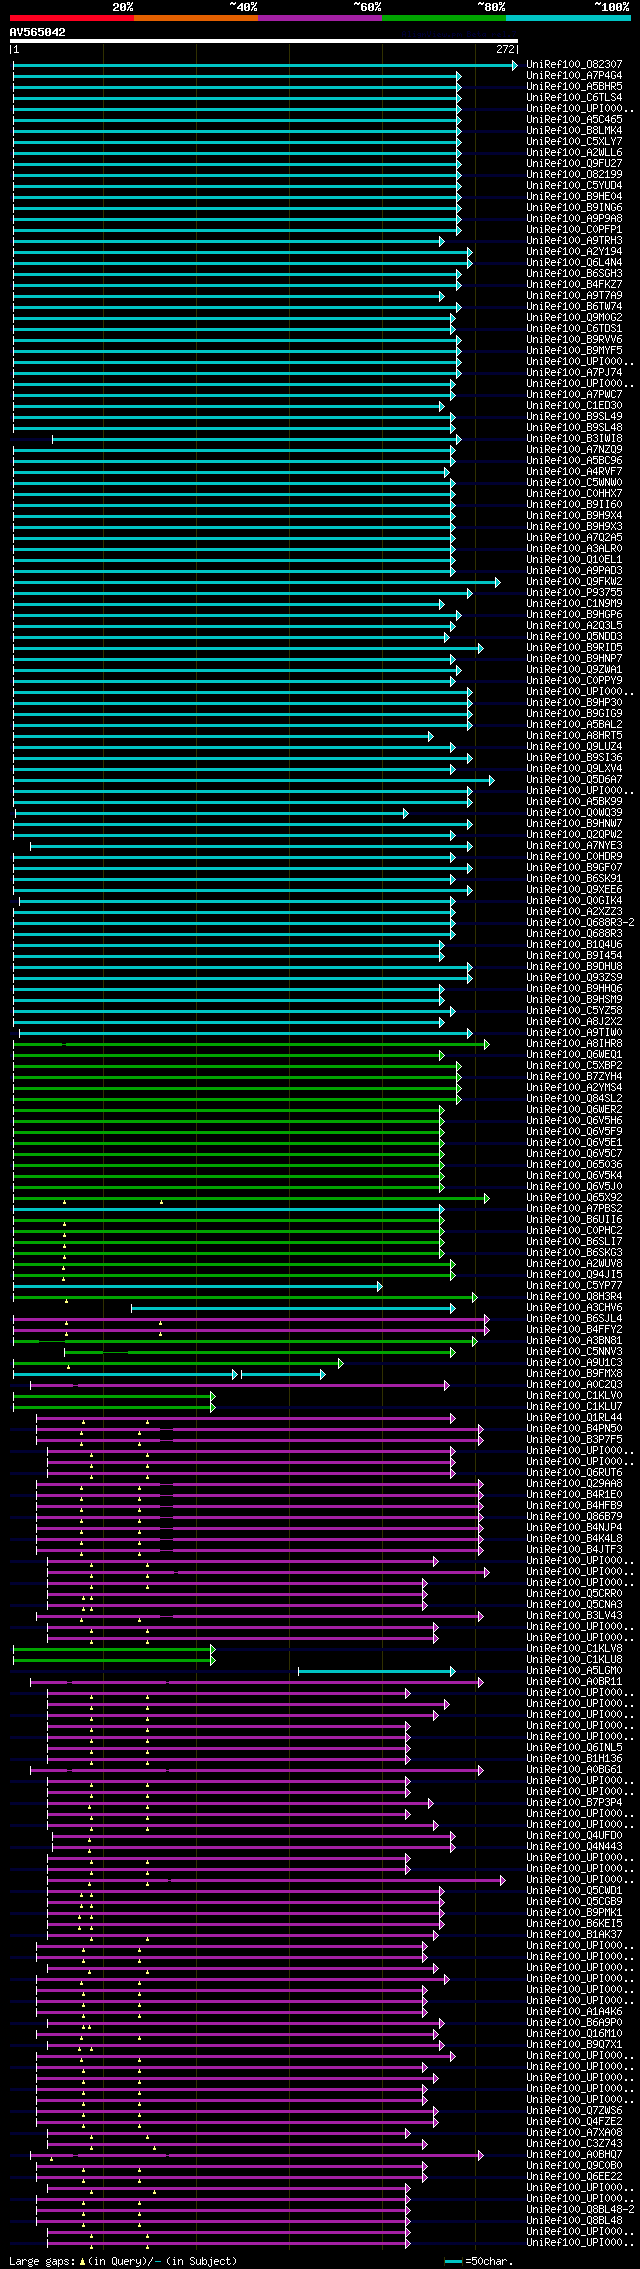640x2269 pixels.
Task: Click hit label UniRef100_A5C465
Action: tap(574, 120)
